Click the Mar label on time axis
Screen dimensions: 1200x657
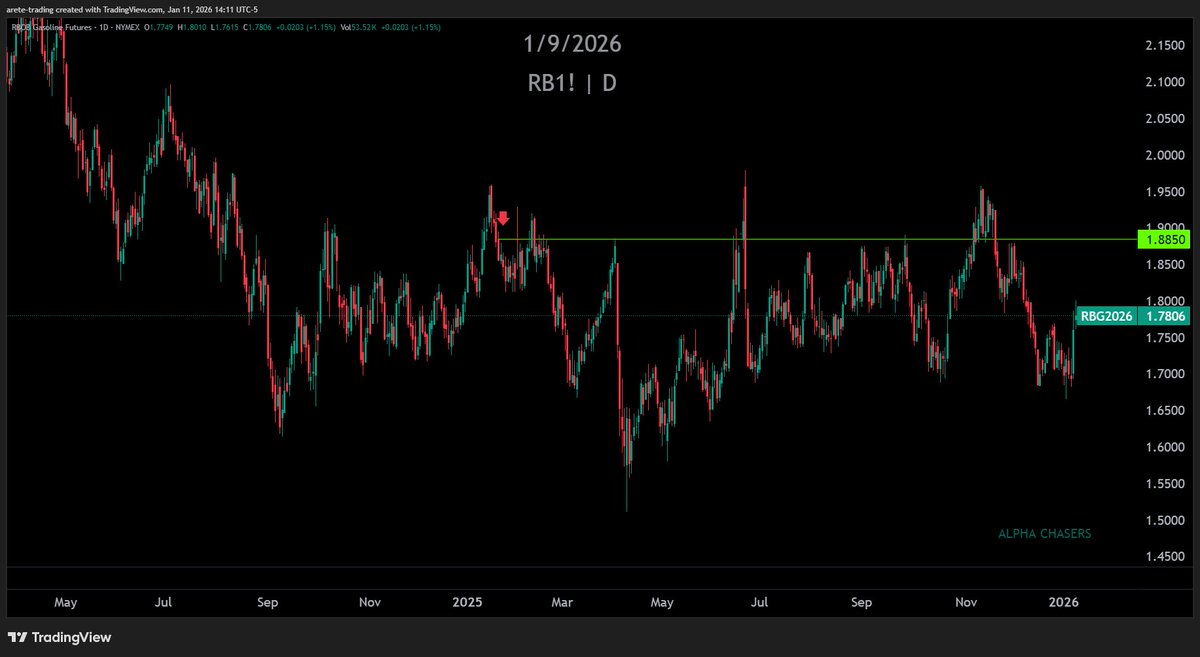[562, 603]
